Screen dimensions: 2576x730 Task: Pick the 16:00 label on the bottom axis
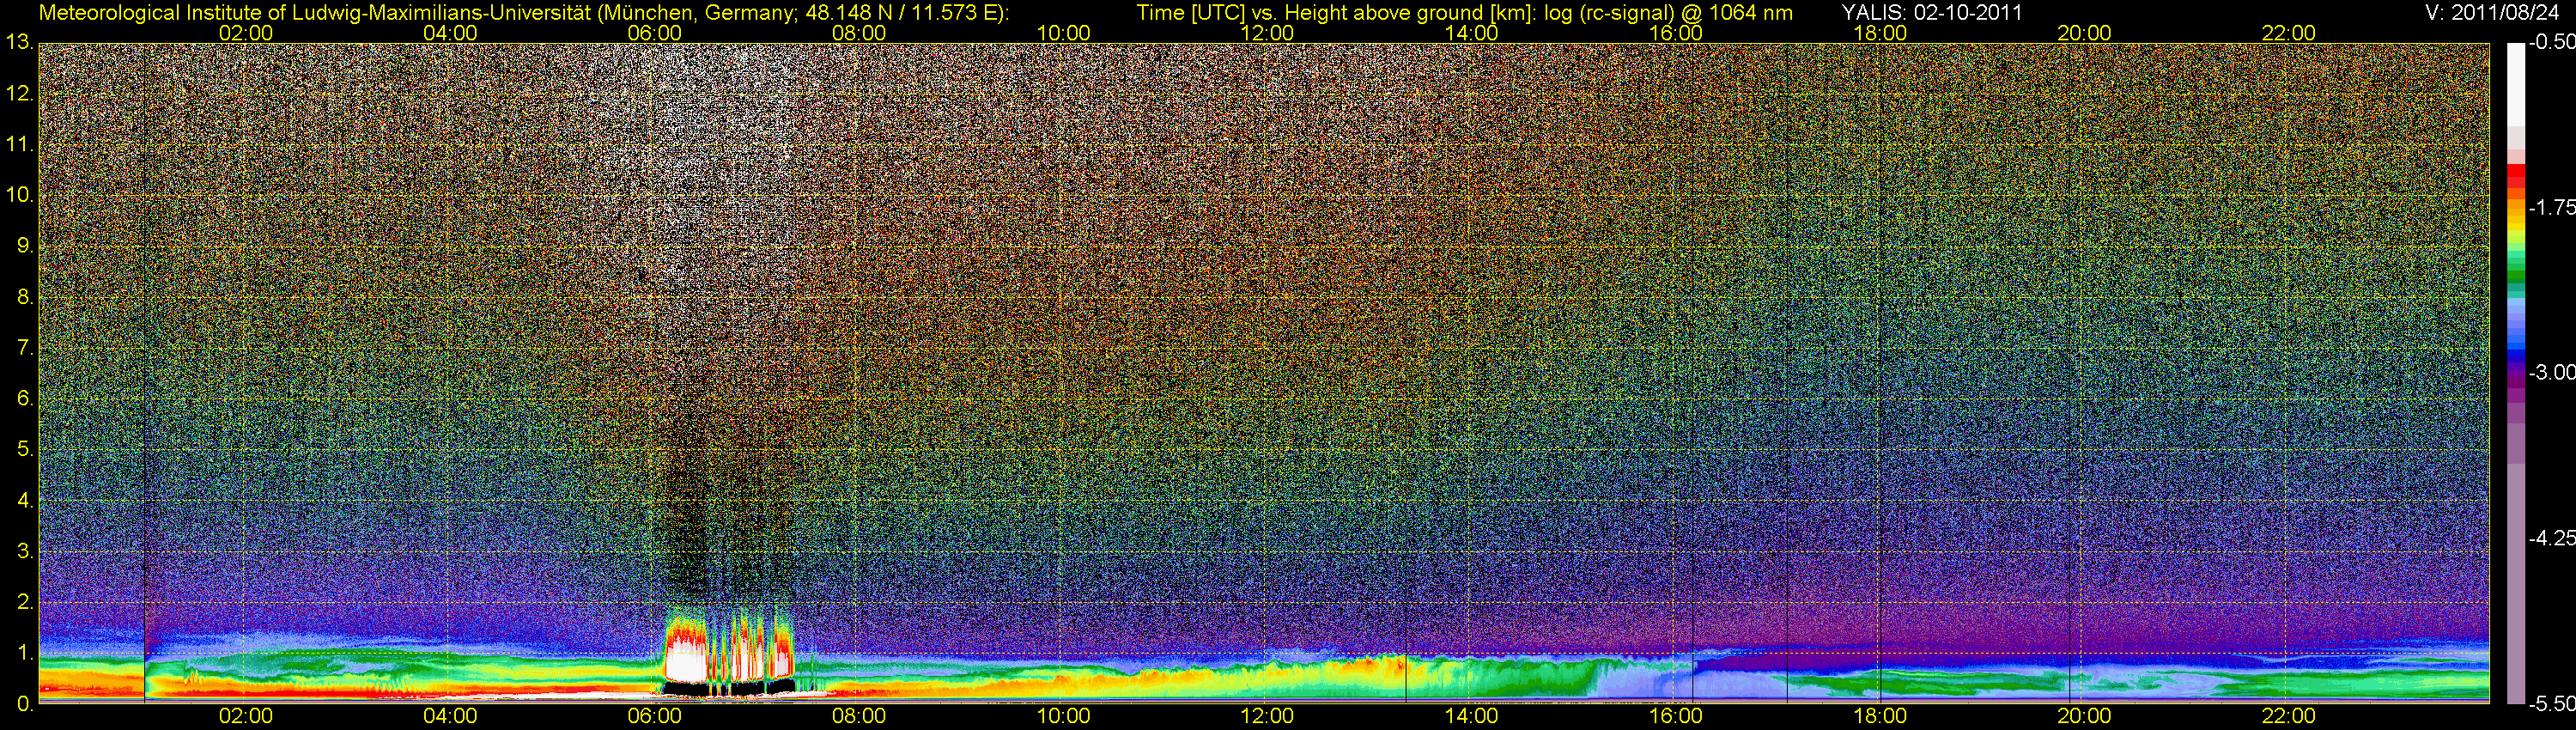[x=1676, y=716]
